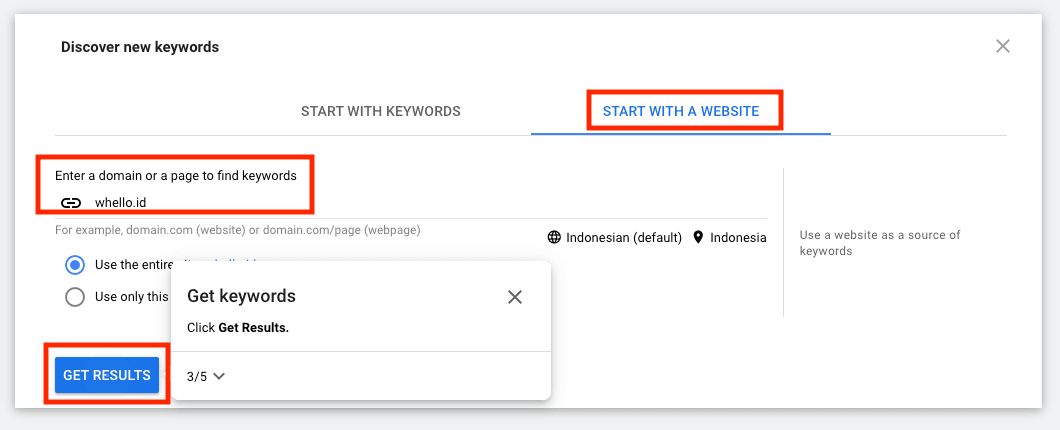Viewport: 1060px width, 430px height.
Task: Click the globe language icon
Action: (554, 238)
